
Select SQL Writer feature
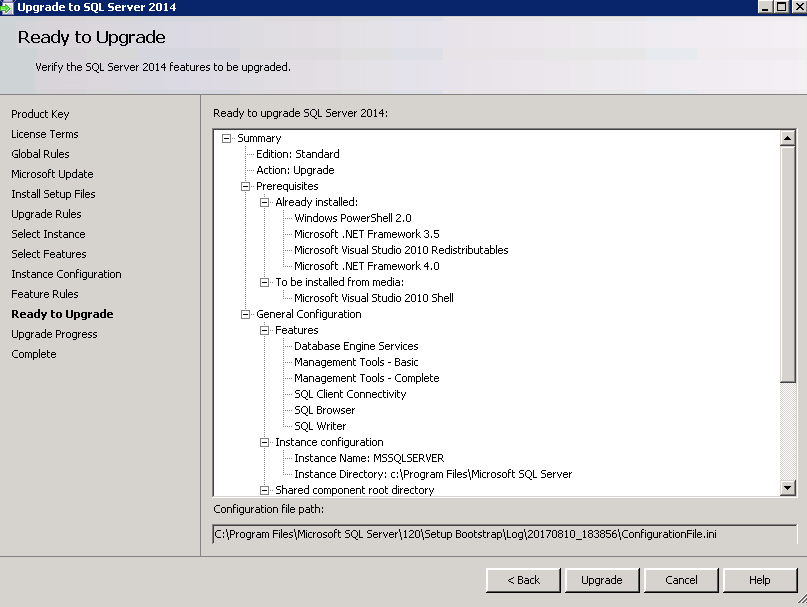320,426
